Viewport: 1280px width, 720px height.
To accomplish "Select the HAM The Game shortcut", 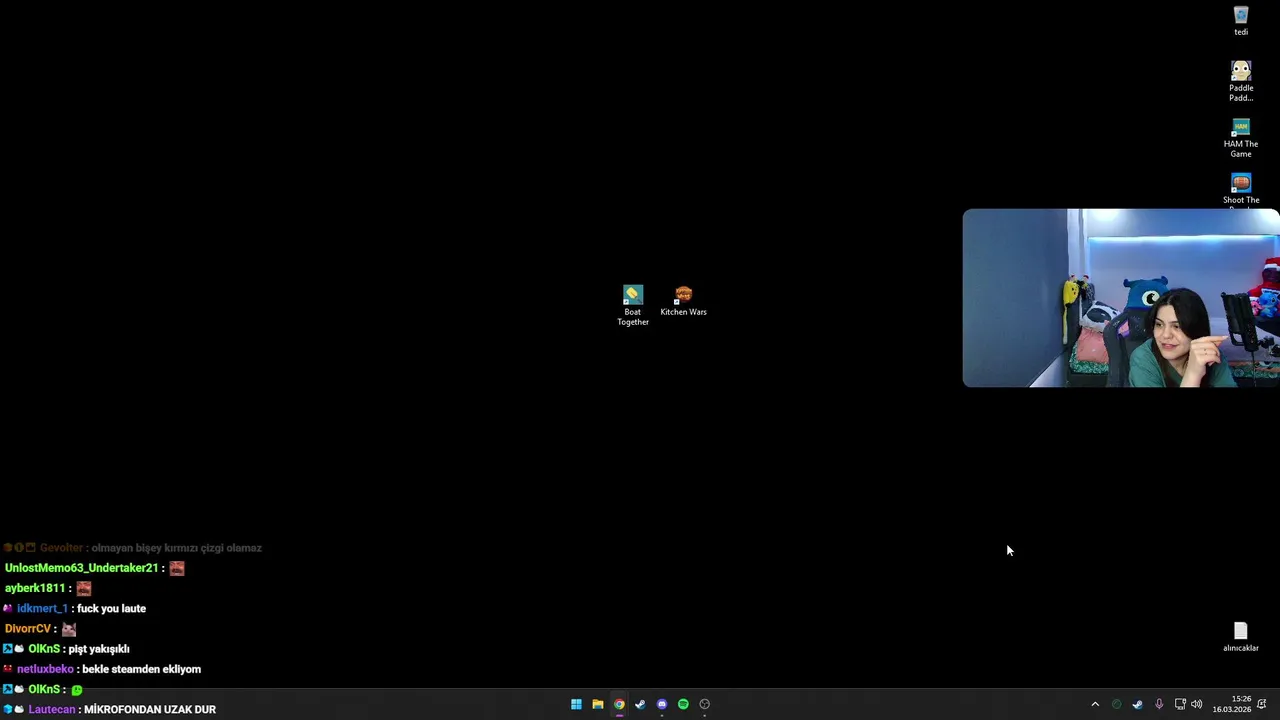I will pos(1241,138).
